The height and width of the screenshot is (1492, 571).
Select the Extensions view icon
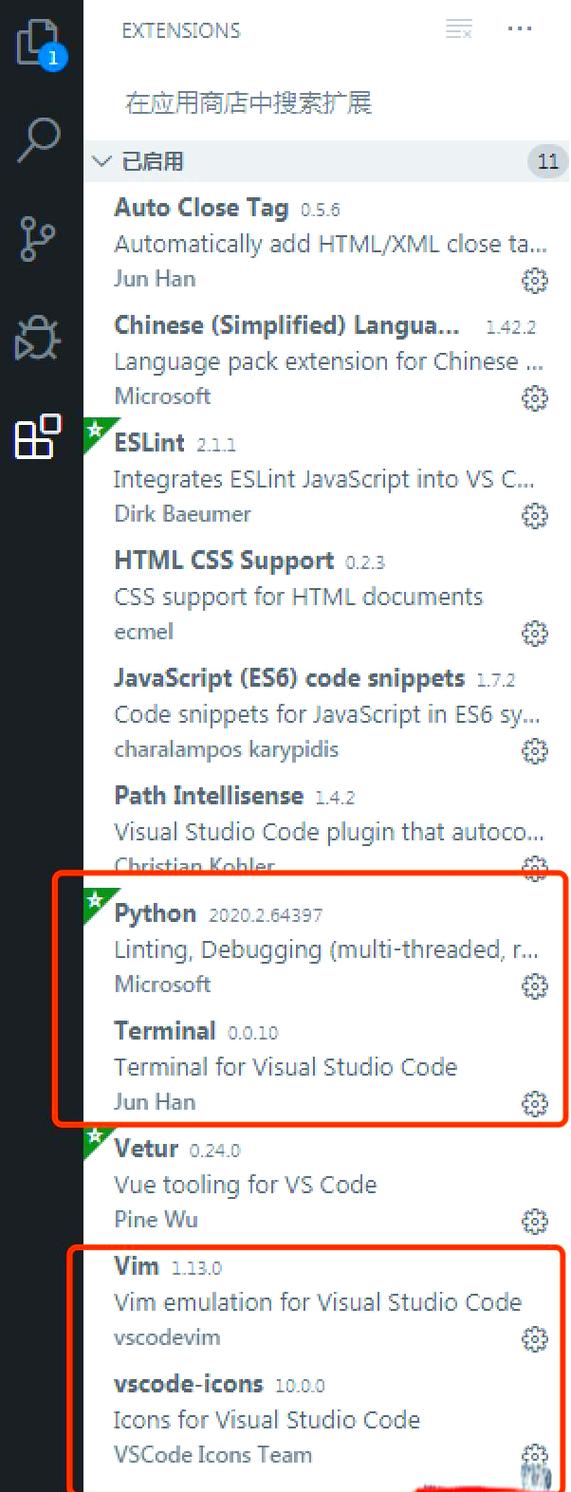click(x=38, y=436)
